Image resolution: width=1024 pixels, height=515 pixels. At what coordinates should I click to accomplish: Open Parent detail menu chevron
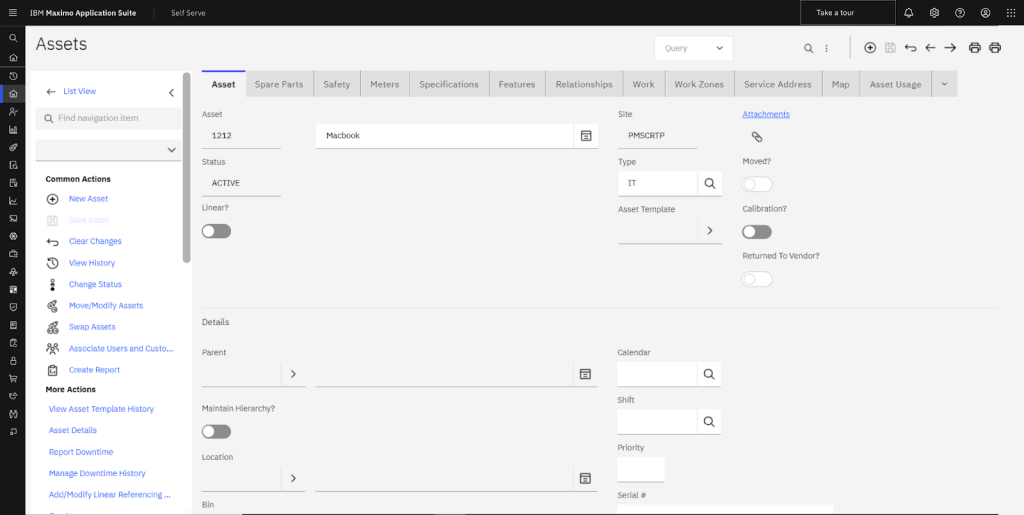293,374
